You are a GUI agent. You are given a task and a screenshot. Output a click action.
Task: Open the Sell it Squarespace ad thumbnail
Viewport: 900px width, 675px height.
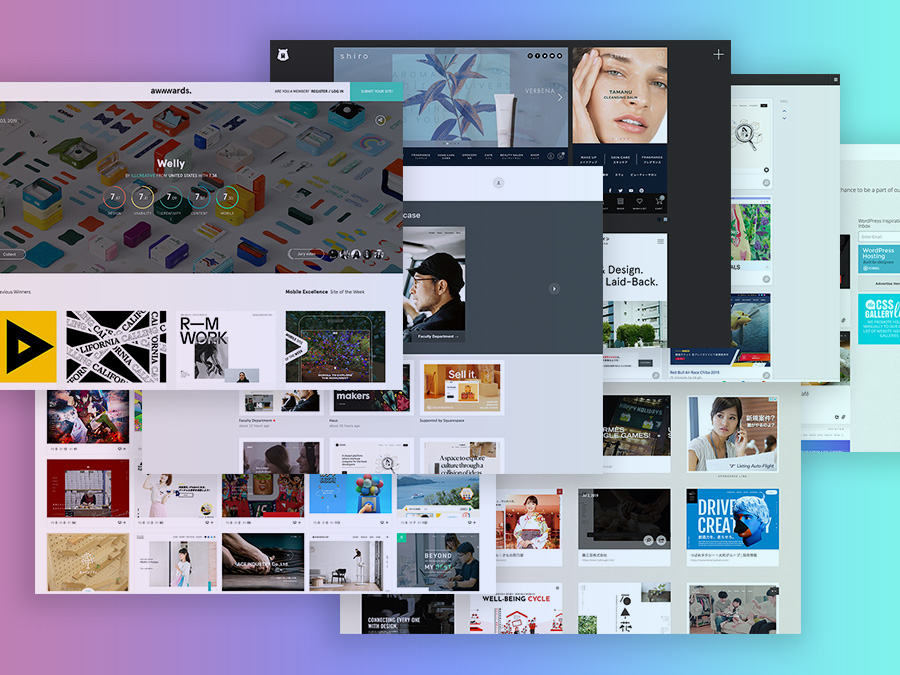click(x=462, y=389)
